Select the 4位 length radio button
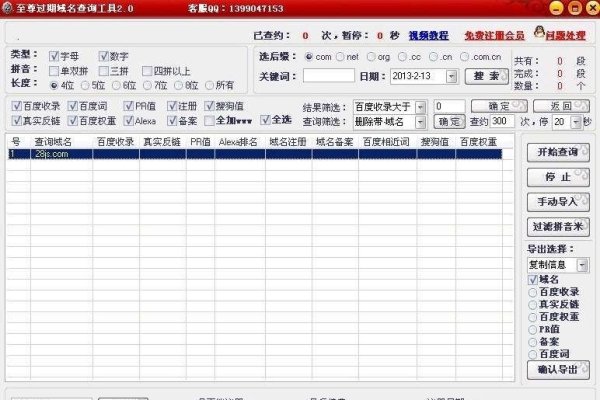Image resolution: width=600 pixels, height=400 pixels. (54, 85)
